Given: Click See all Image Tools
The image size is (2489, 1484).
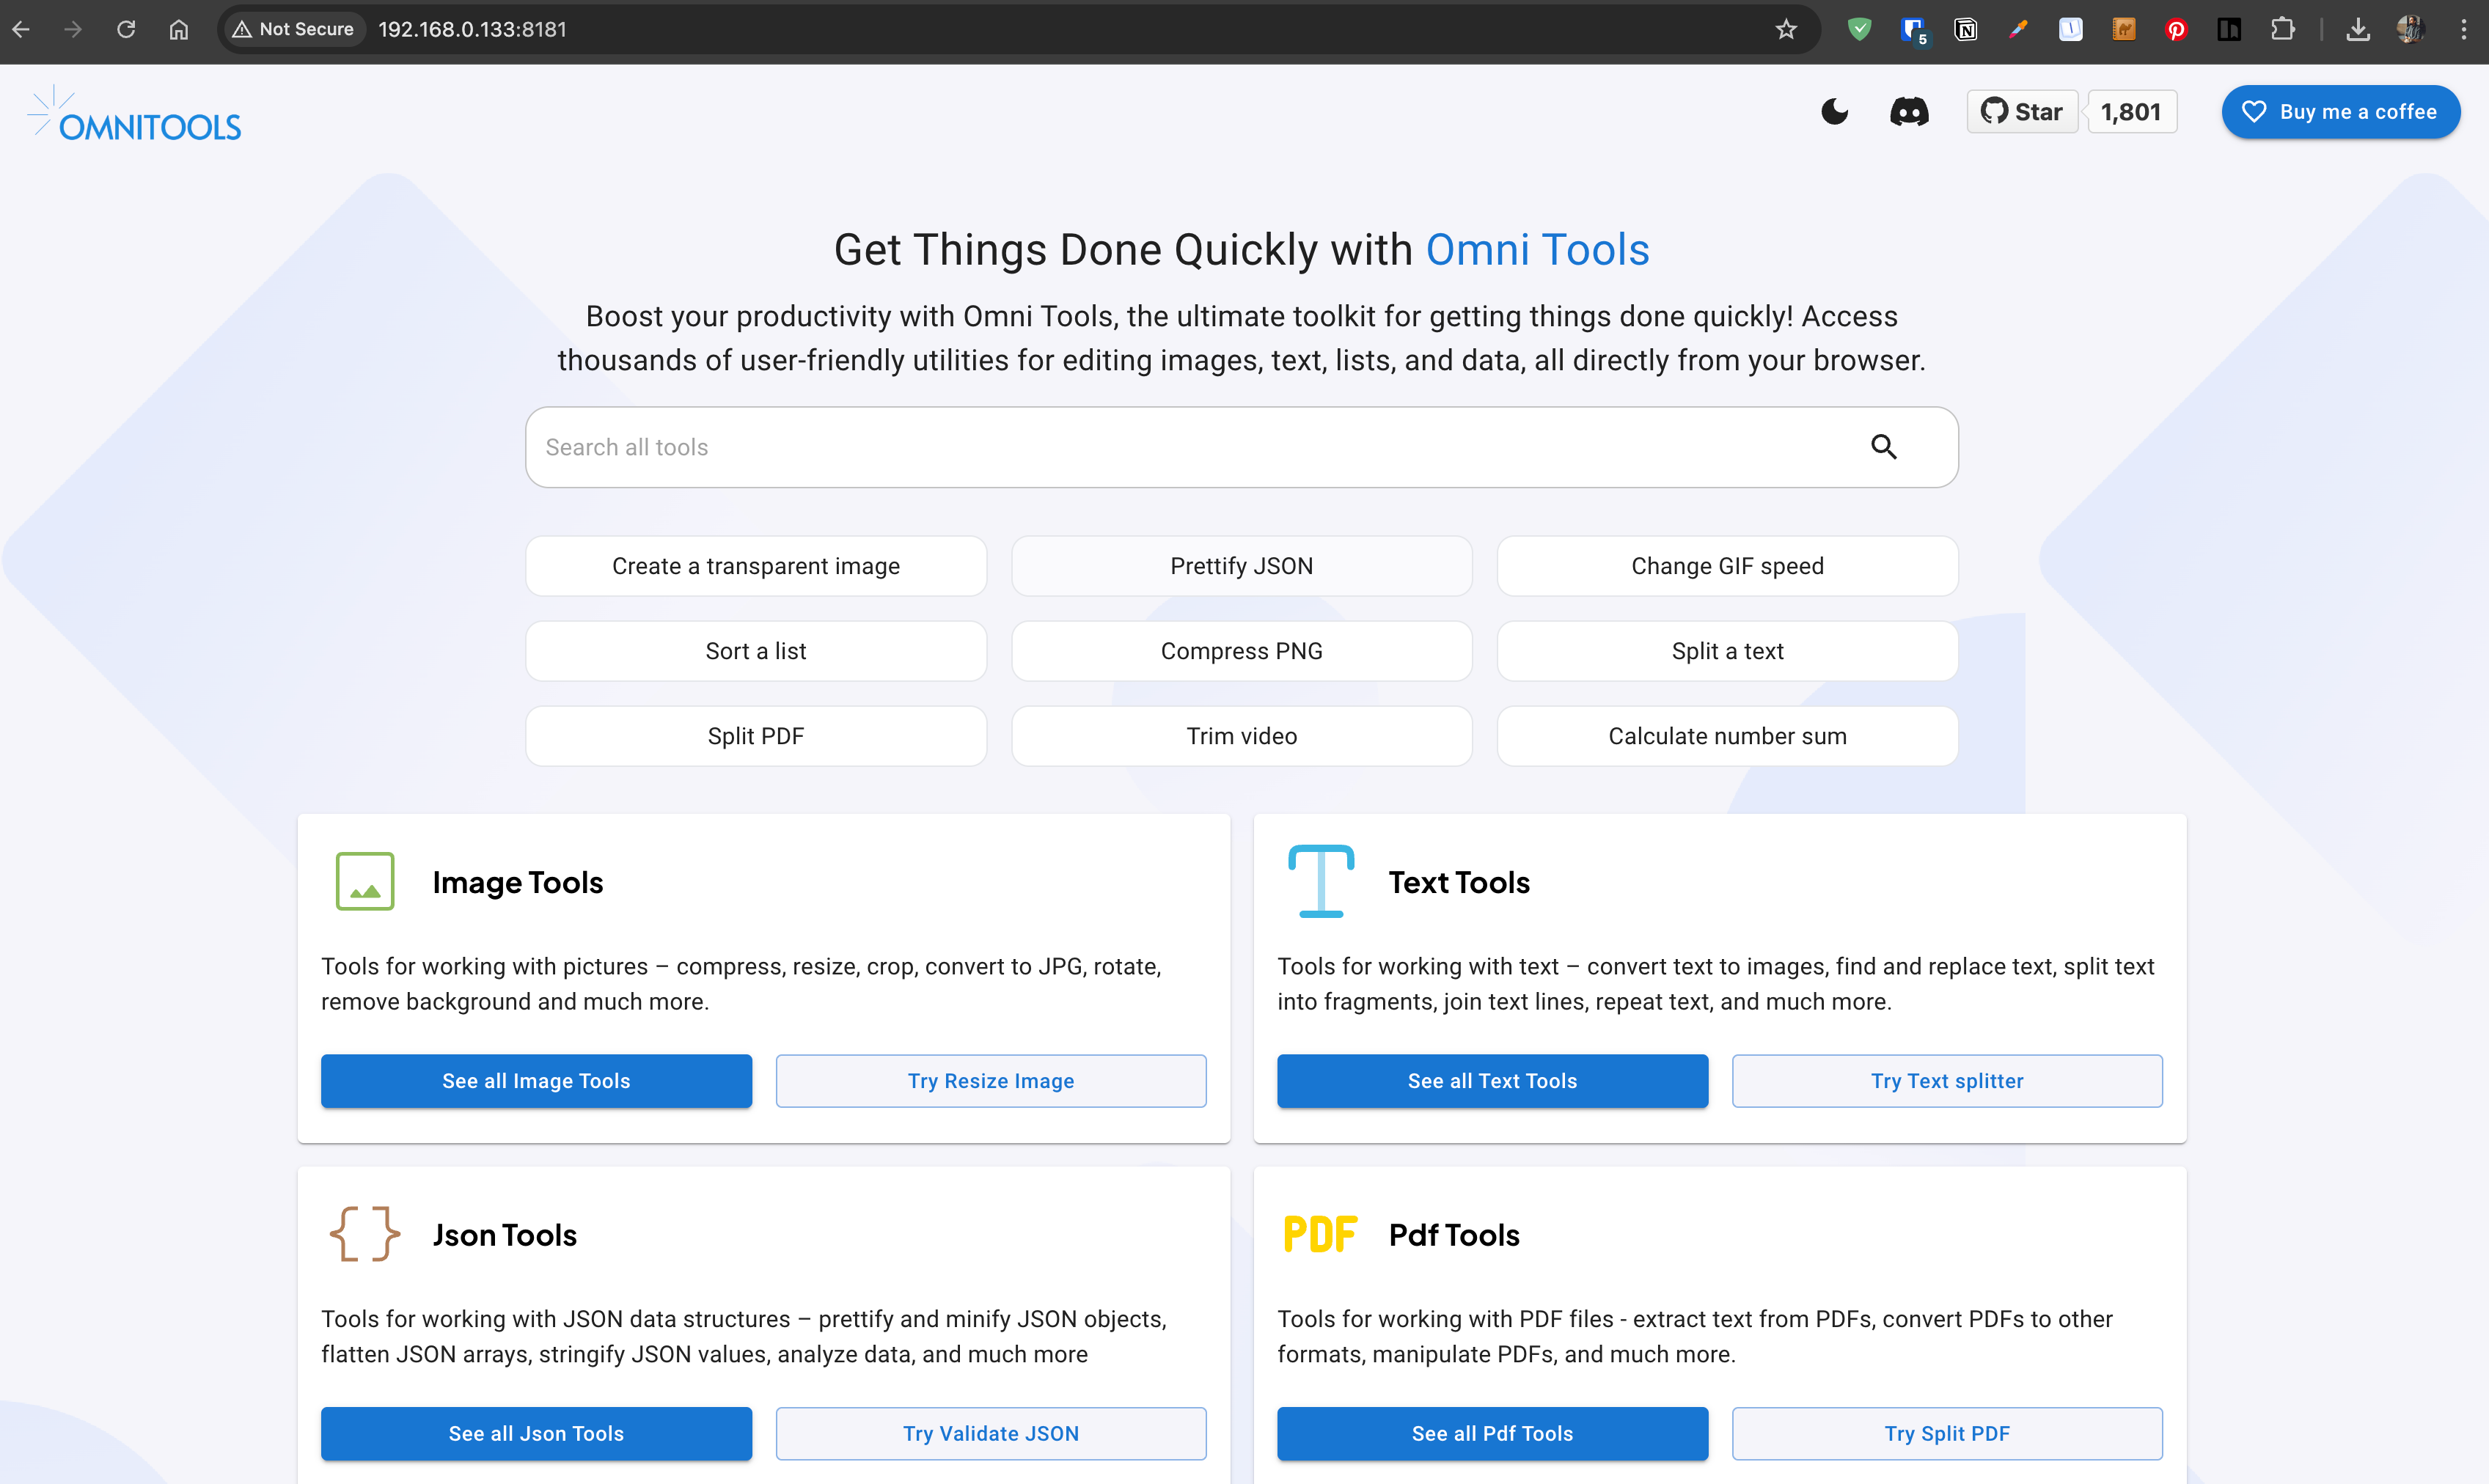Looking at the screenshot, I should pyautogui.click(x=536, y=1081).
